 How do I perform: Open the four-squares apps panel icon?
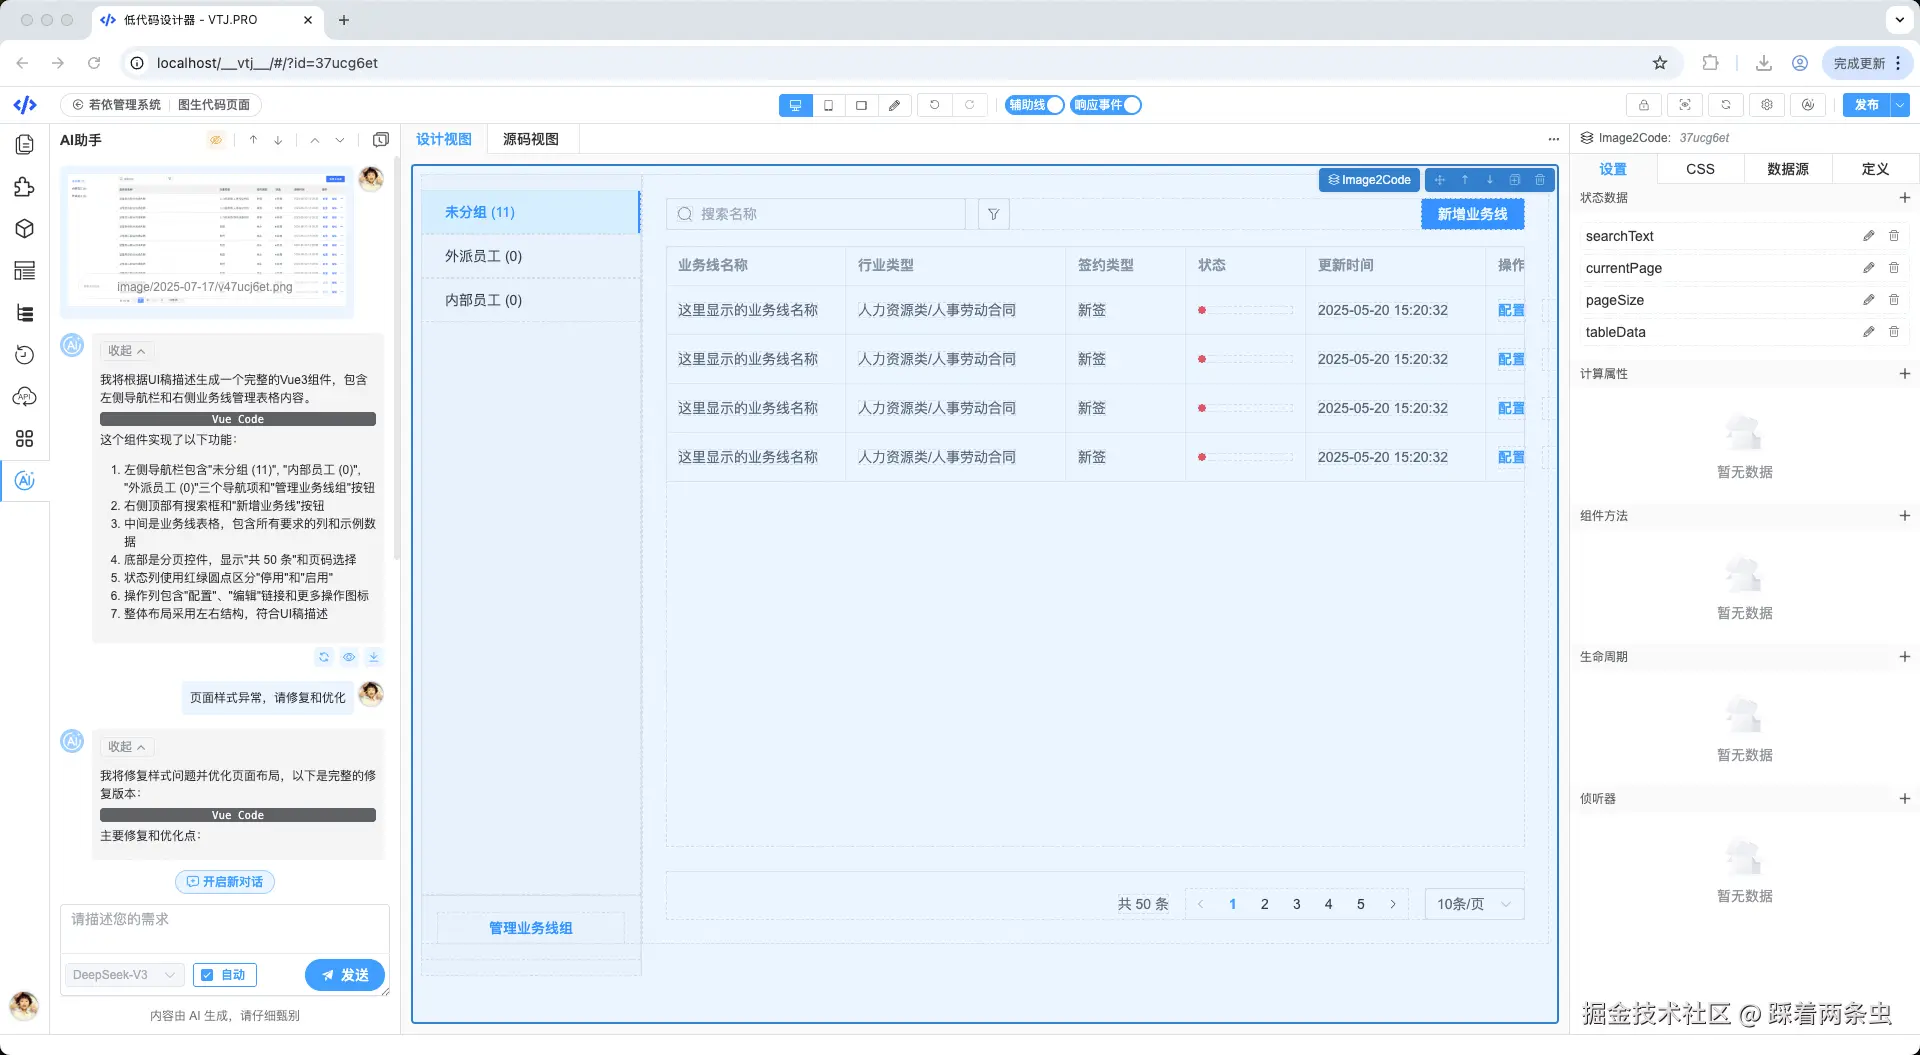(25, 439)
